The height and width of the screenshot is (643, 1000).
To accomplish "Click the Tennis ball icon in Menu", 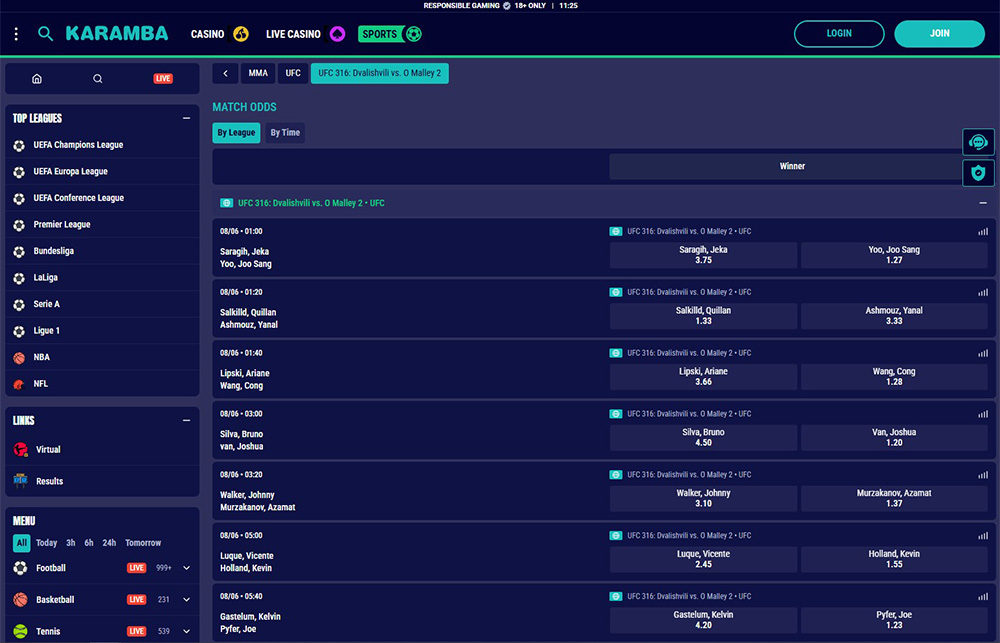I will coord(20,632).
